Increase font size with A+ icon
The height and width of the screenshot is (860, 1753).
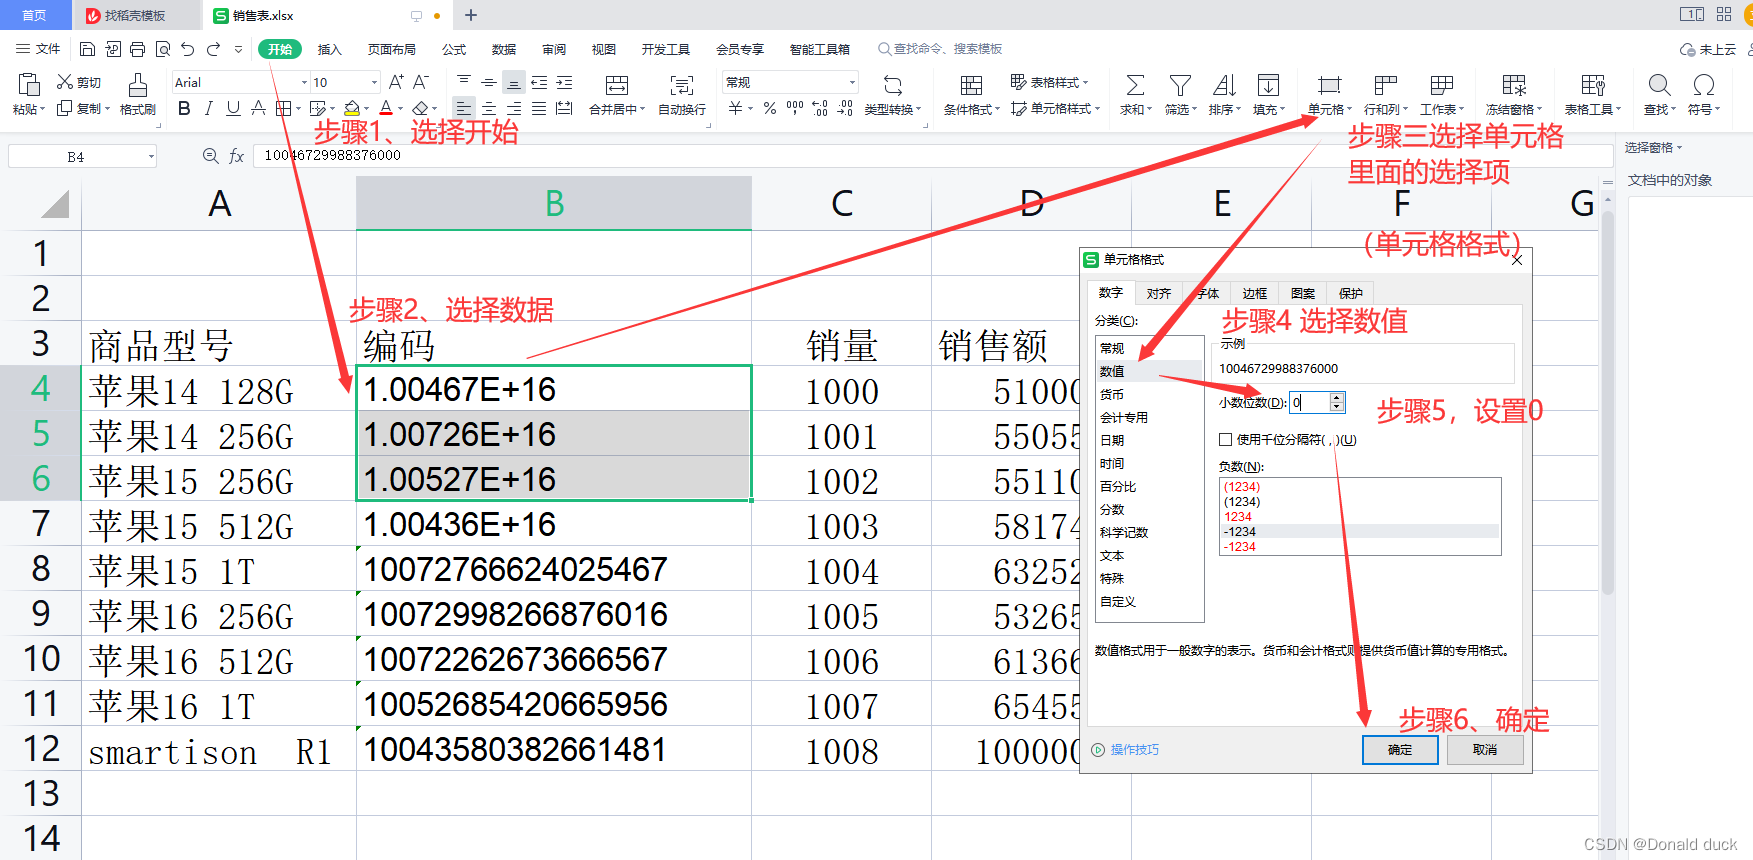(396, 82)
